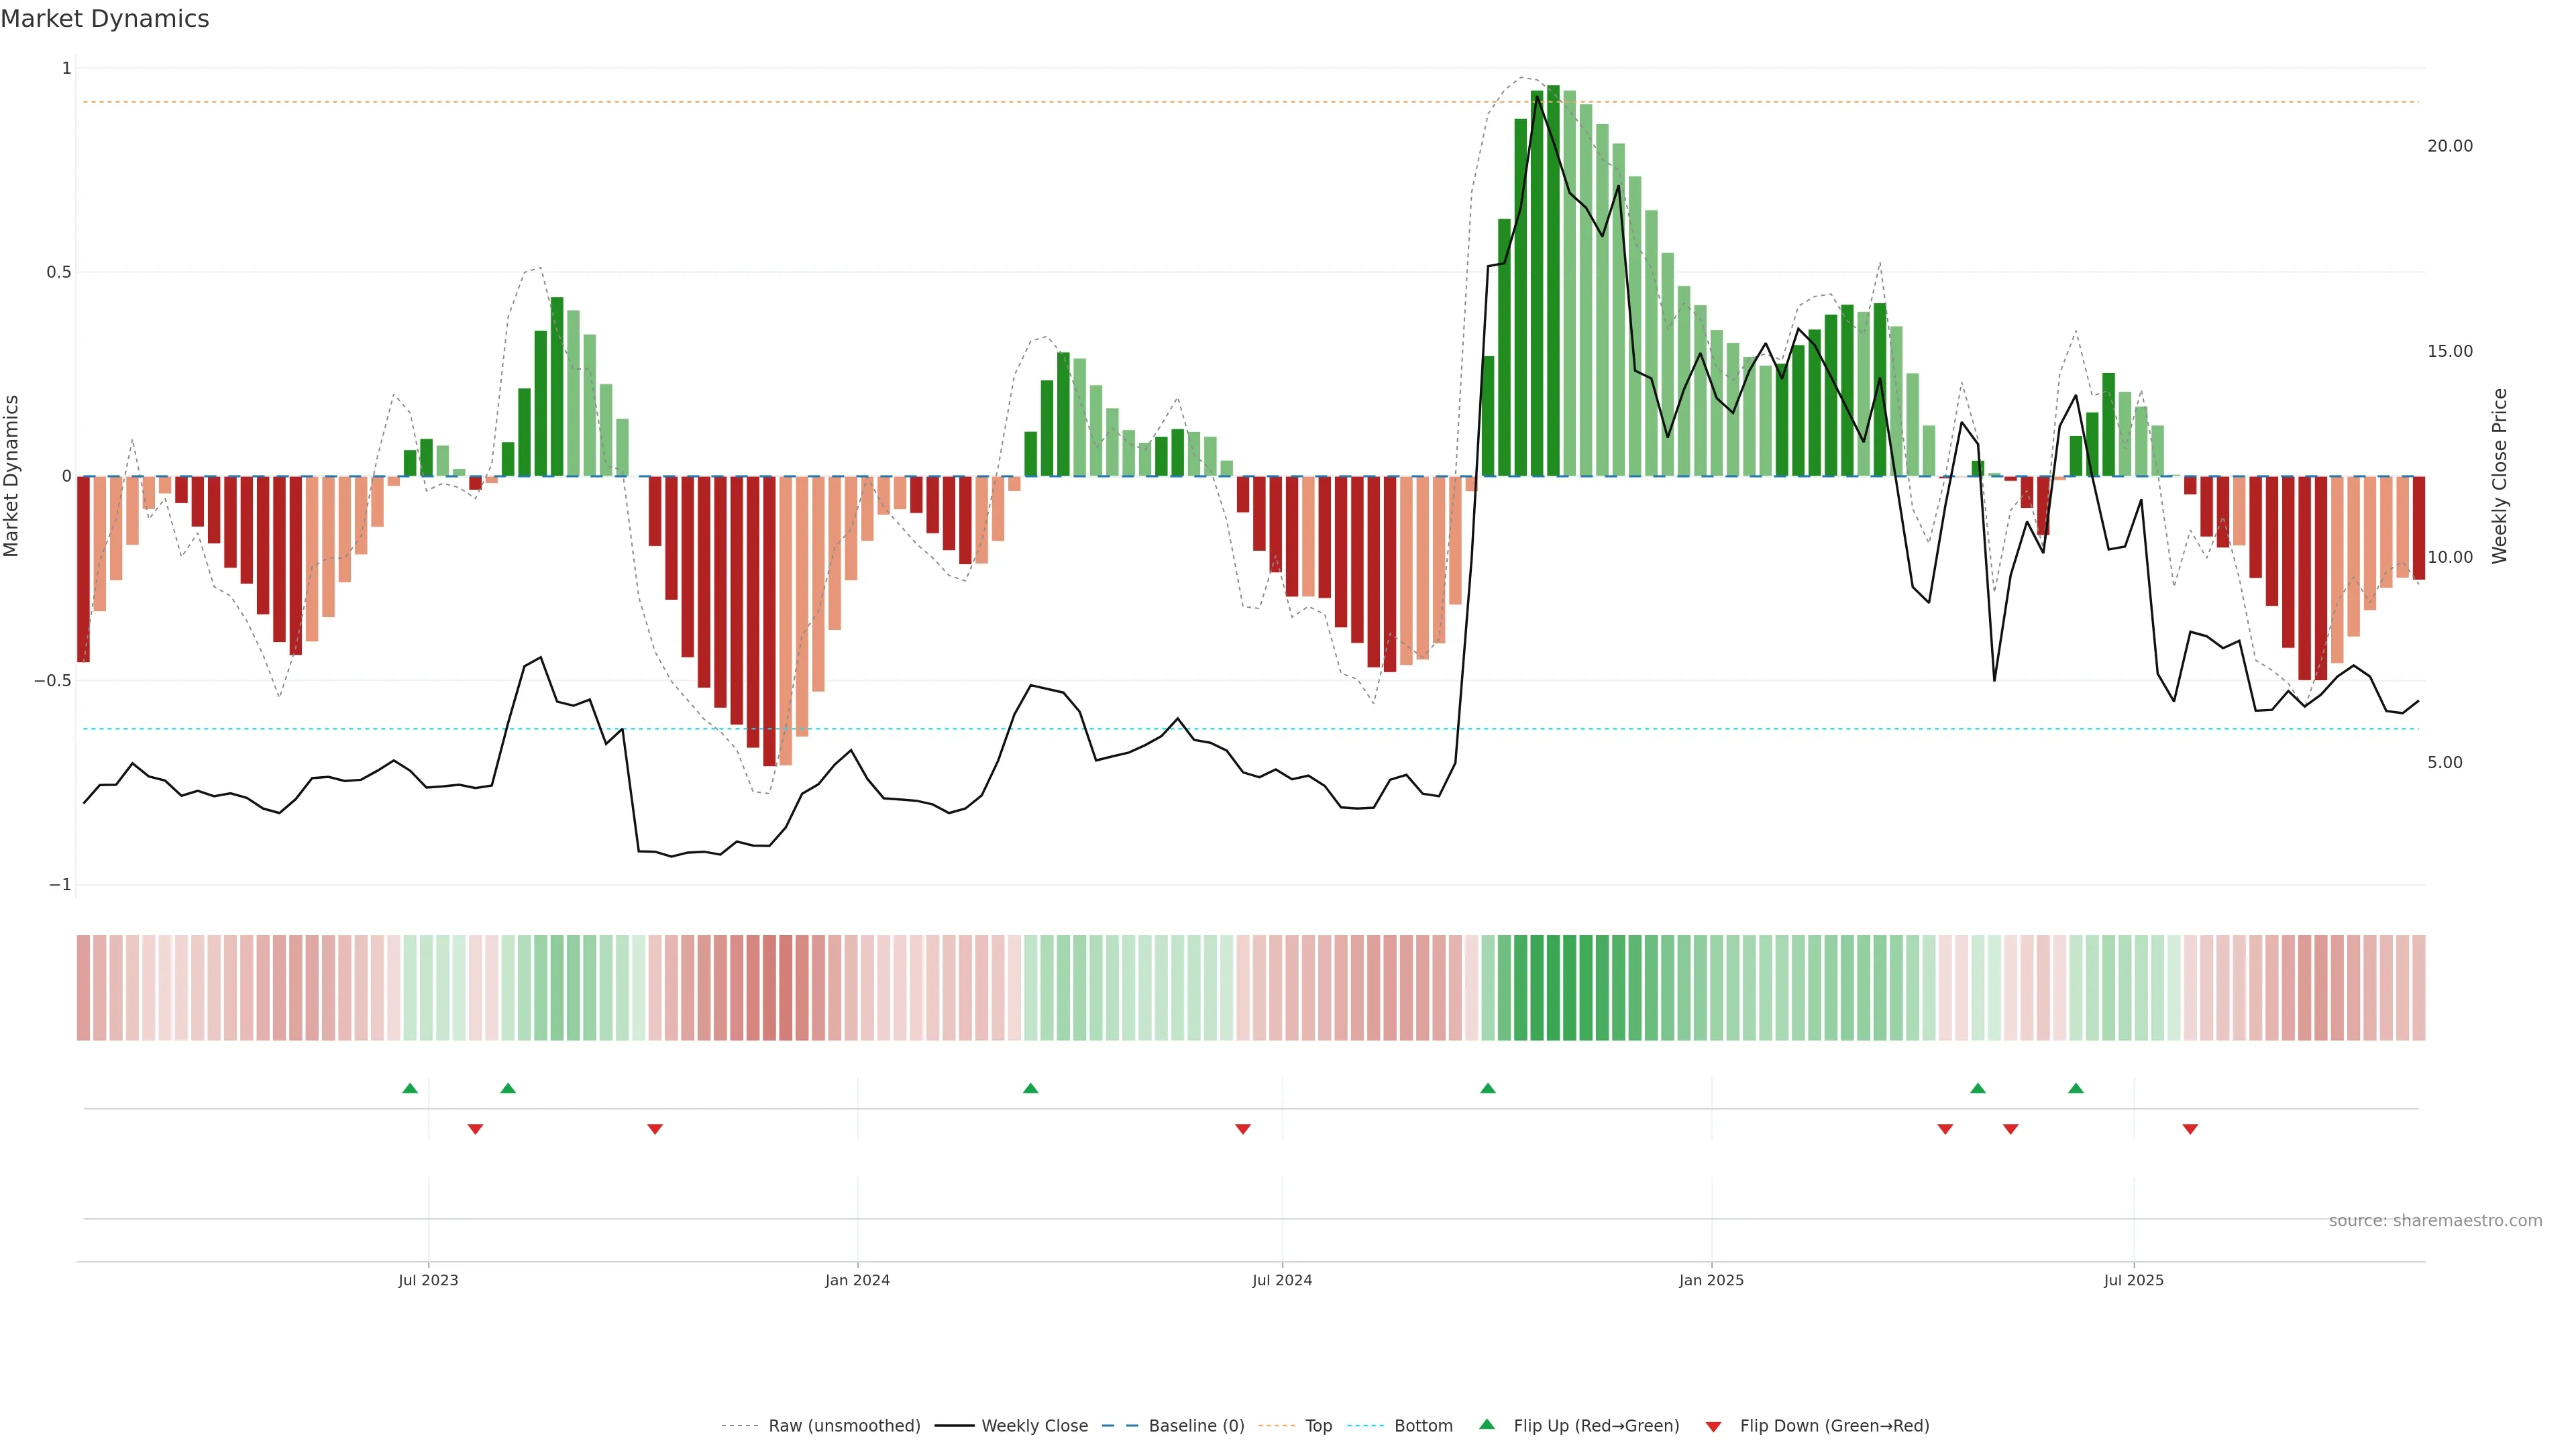
Task: Click the source: sharemaestro.com text
Action: click(x=2435, y=1221)
